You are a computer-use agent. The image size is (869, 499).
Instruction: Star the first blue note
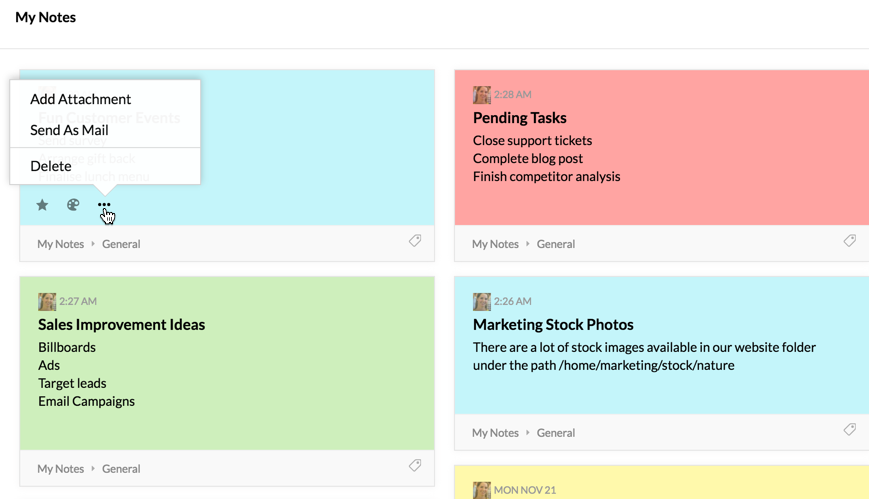(x=42, y=205)
